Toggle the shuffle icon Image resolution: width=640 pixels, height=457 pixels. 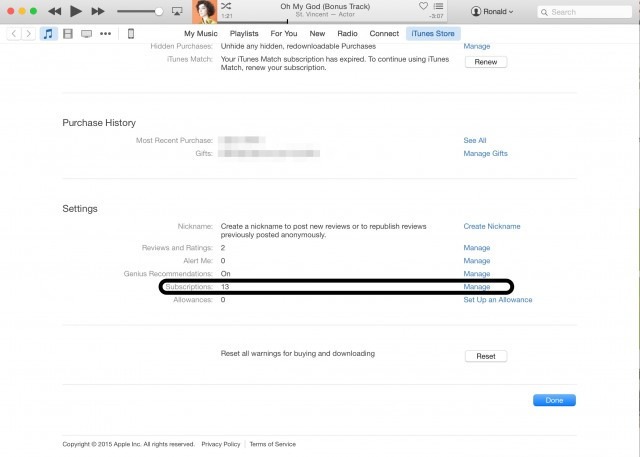coord(226,6)
